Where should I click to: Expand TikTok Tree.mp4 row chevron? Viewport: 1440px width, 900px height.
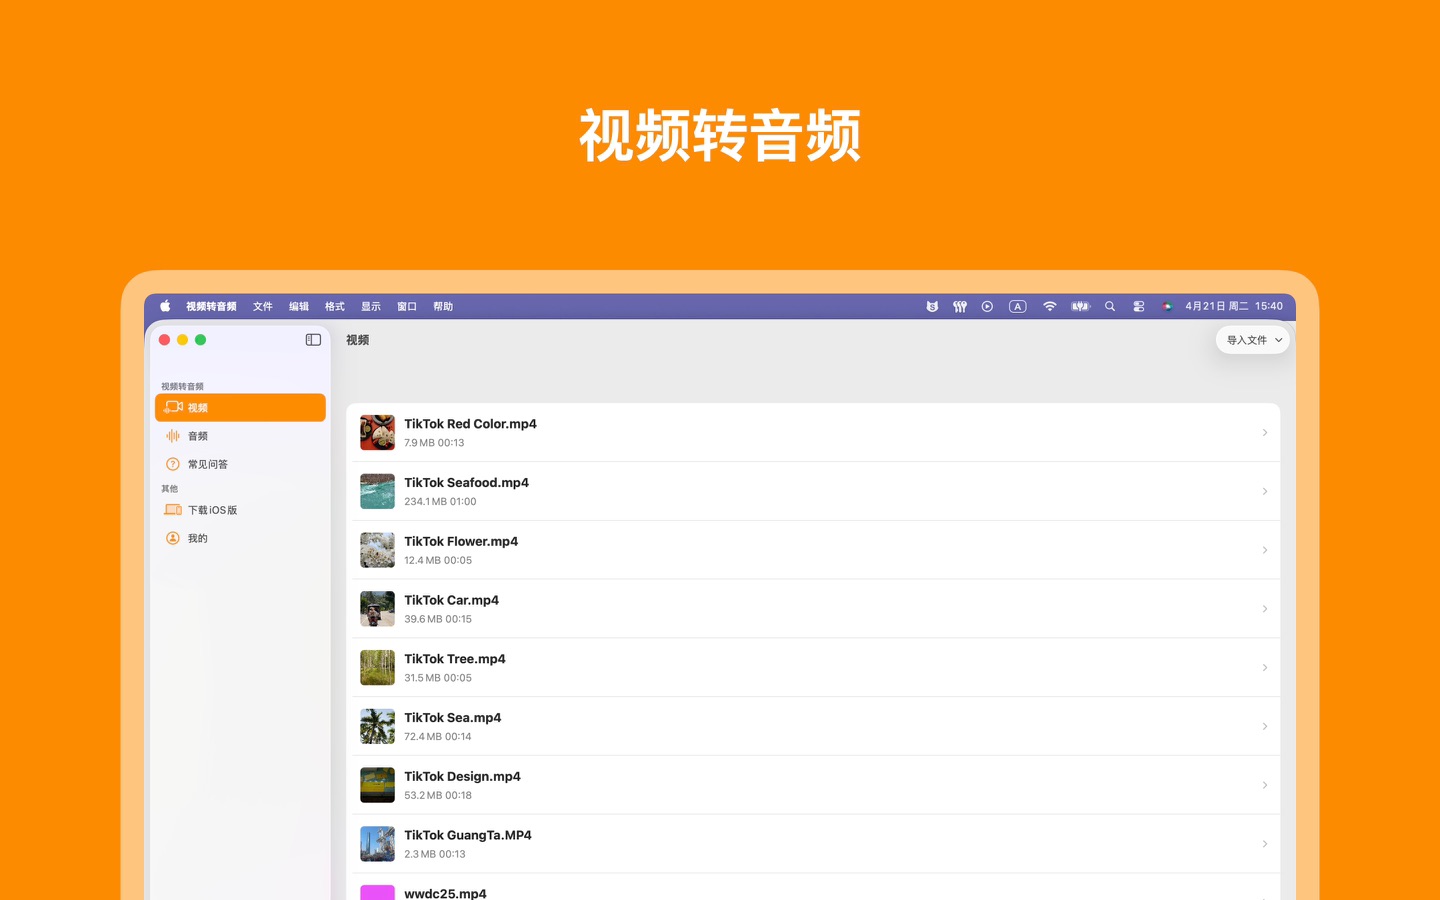pyautogui.click(x=1265, y=668)
